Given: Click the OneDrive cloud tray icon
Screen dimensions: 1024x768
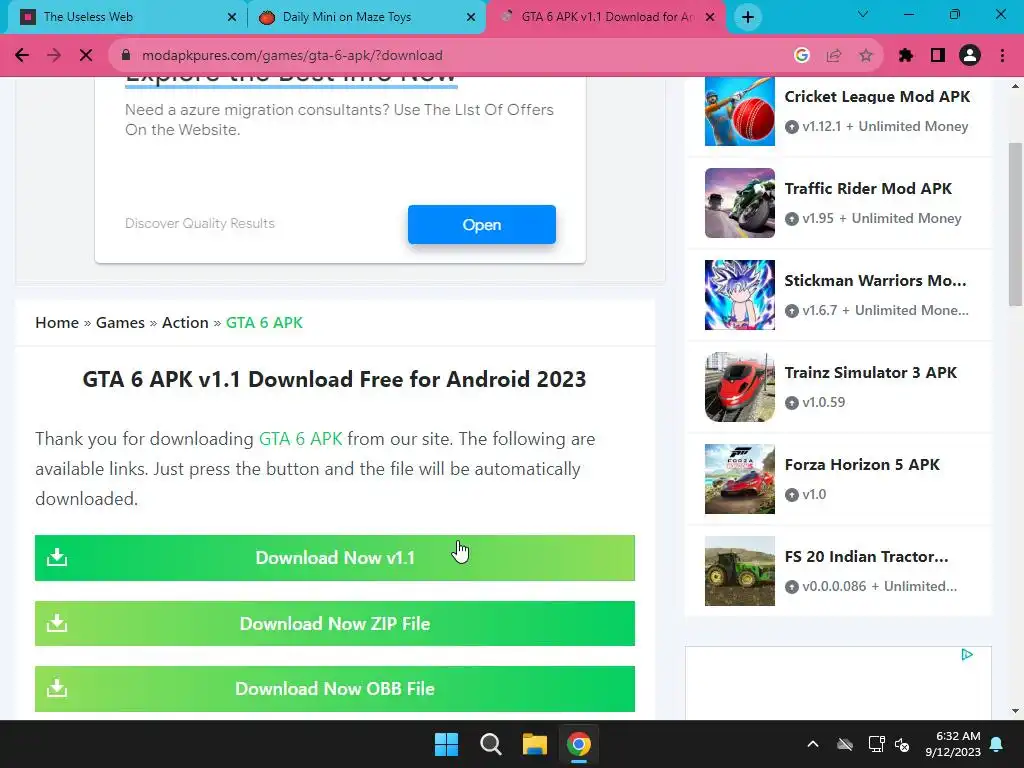Looking at the screenshot, I should tap(845, 744).
